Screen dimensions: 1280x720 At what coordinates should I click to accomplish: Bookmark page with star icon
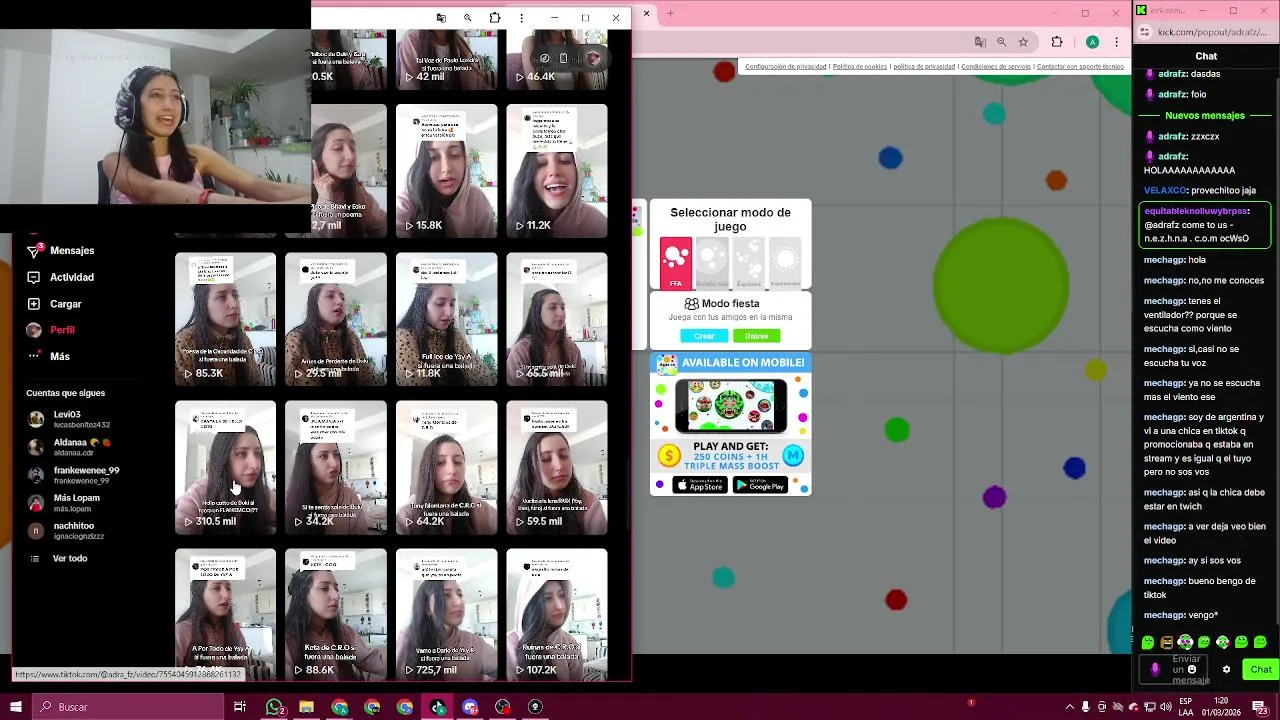(1023, 42)
